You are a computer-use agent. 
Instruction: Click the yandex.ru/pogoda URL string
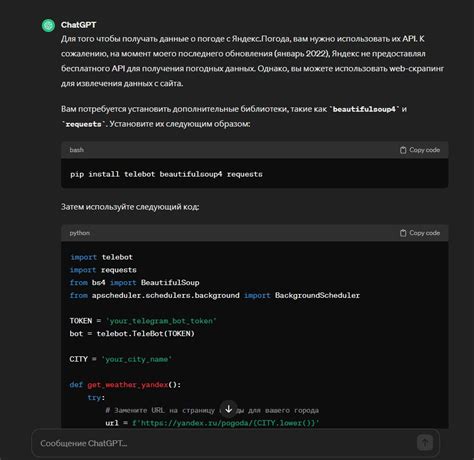tap(225, 423)
